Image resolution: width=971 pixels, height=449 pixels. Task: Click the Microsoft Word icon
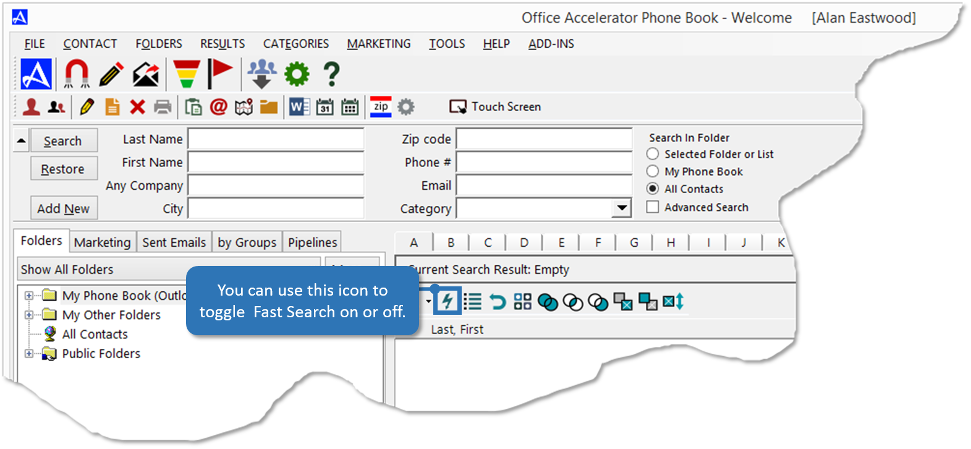pyautogui.click(x=300, y=107)
